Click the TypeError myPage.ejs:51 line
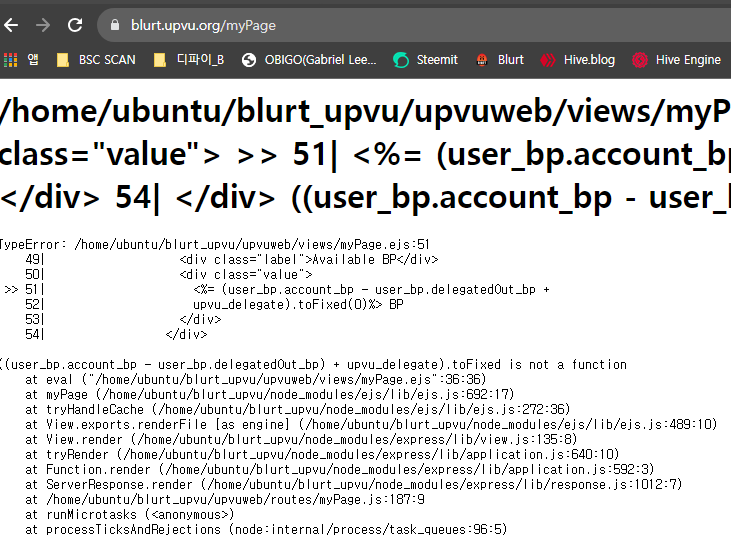731x559 pixels. click(x=215, y=243)
